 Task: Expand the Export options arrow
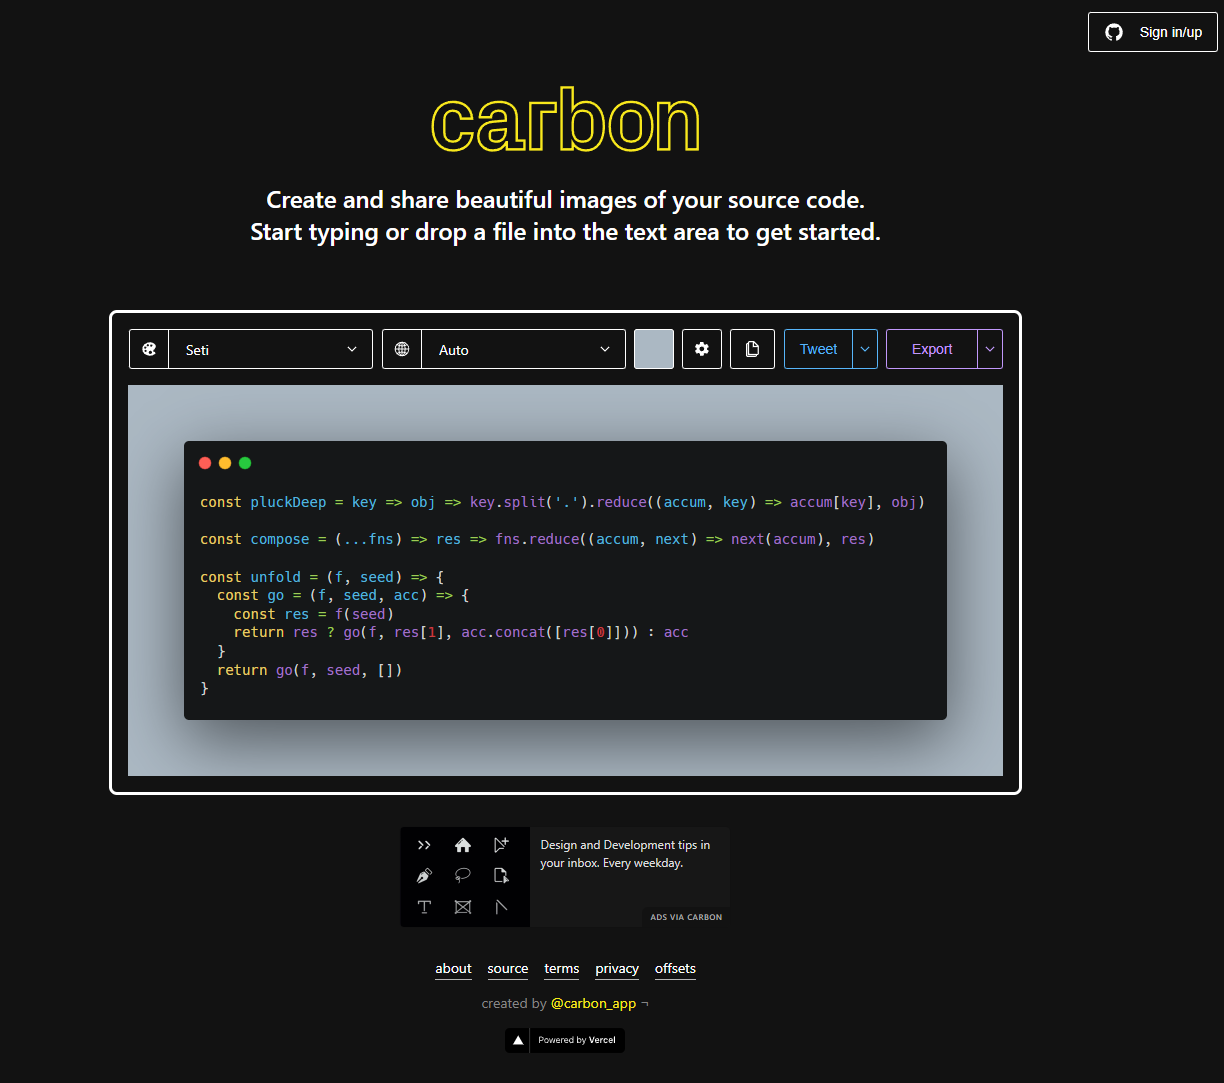[990, 349]
